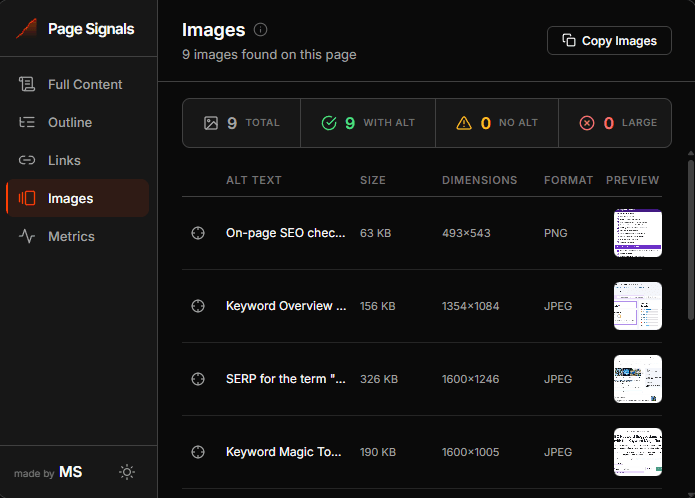This screenshot has height=498, width=695.
Task: Click the warning triangle icon in No Alt
Action: click(464, 123)
